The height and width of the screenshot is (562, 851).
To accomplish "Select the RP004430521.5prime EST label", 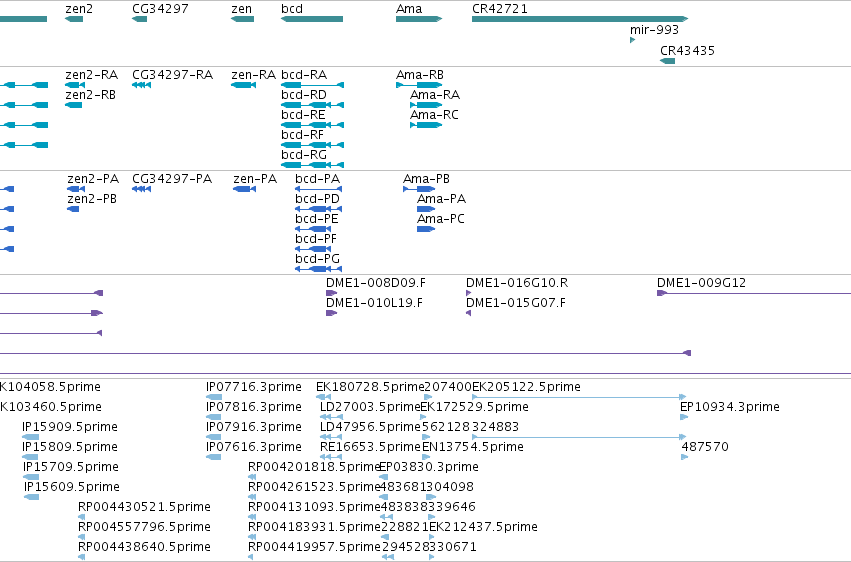I will point(144,507).
